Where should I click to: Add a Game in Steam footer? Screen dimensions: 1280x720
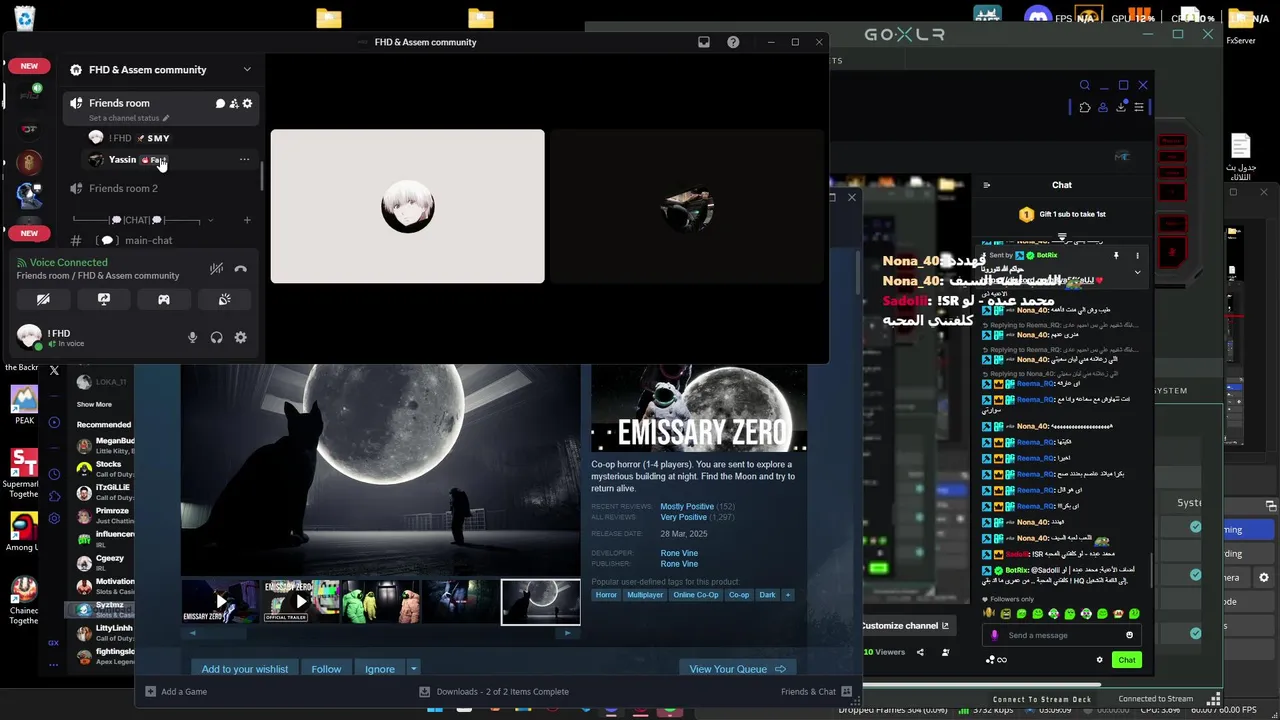pos(176,691)
